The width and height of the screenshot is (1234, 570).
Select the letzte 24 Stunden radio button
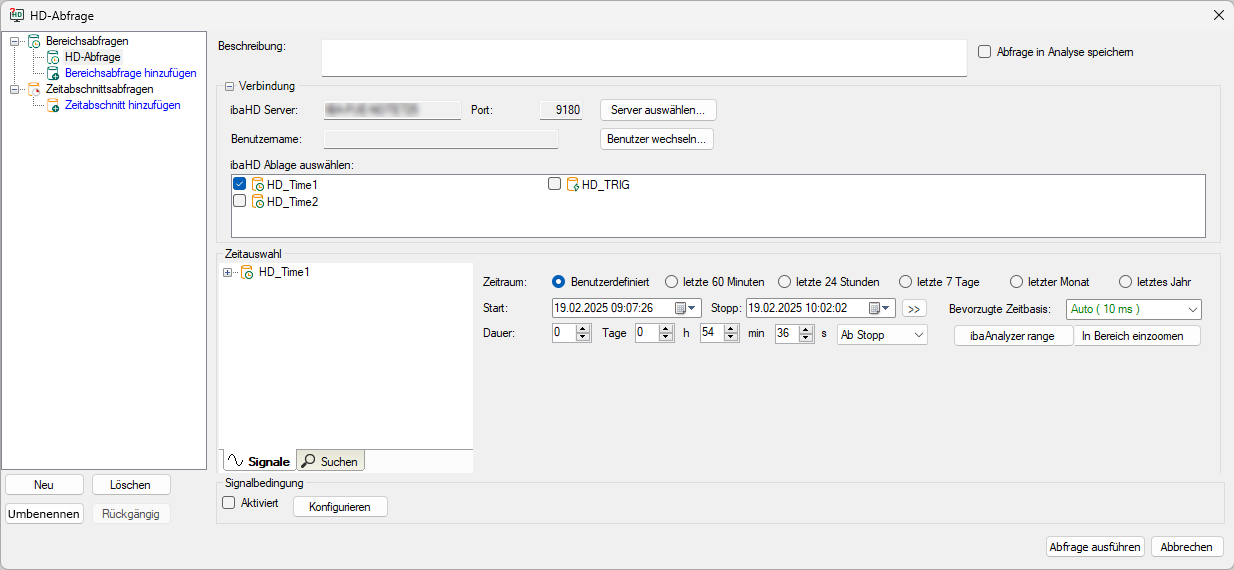pos(785,282)
